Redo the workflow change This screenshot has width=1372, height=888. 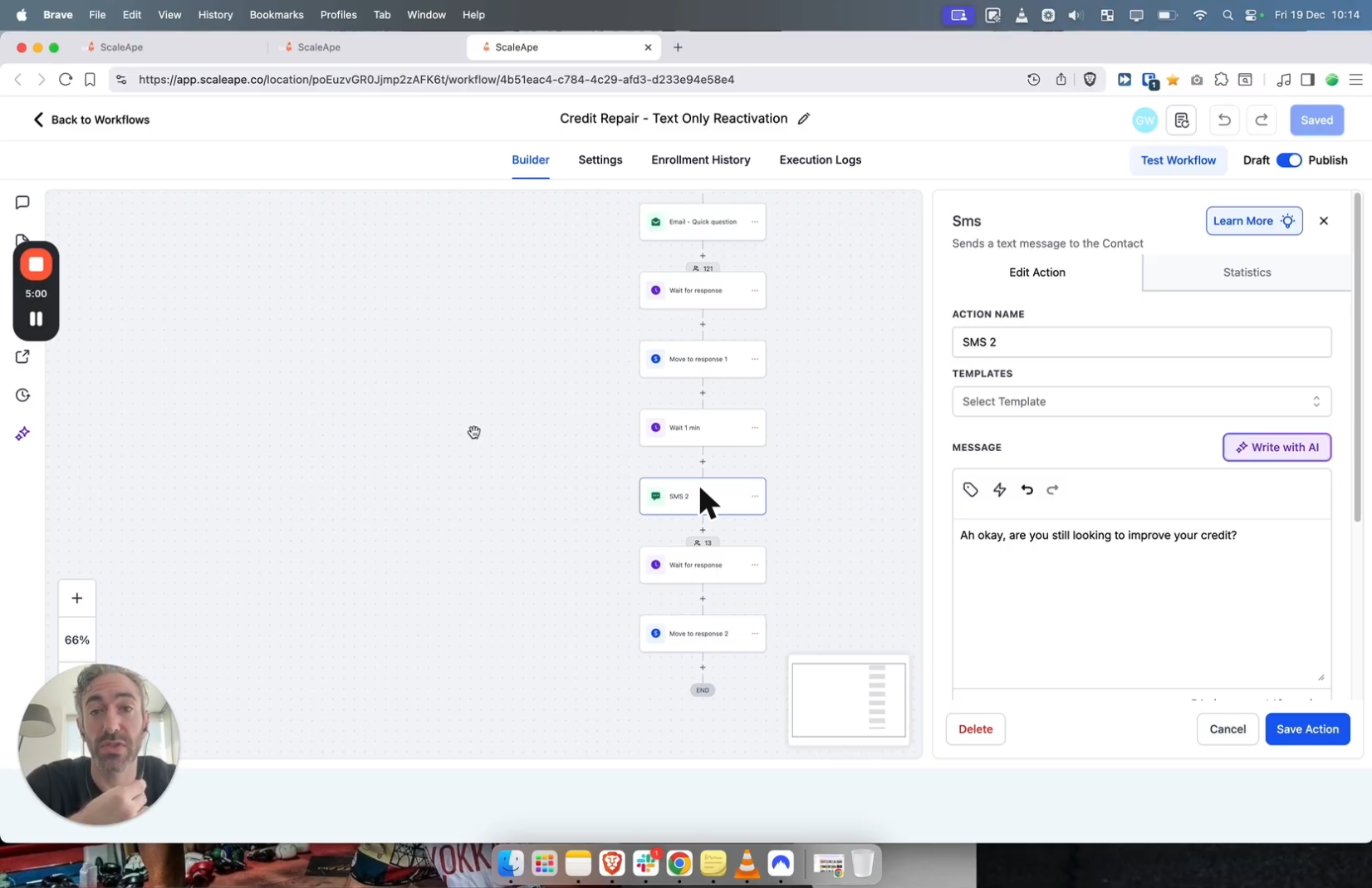pos(1262,120)
